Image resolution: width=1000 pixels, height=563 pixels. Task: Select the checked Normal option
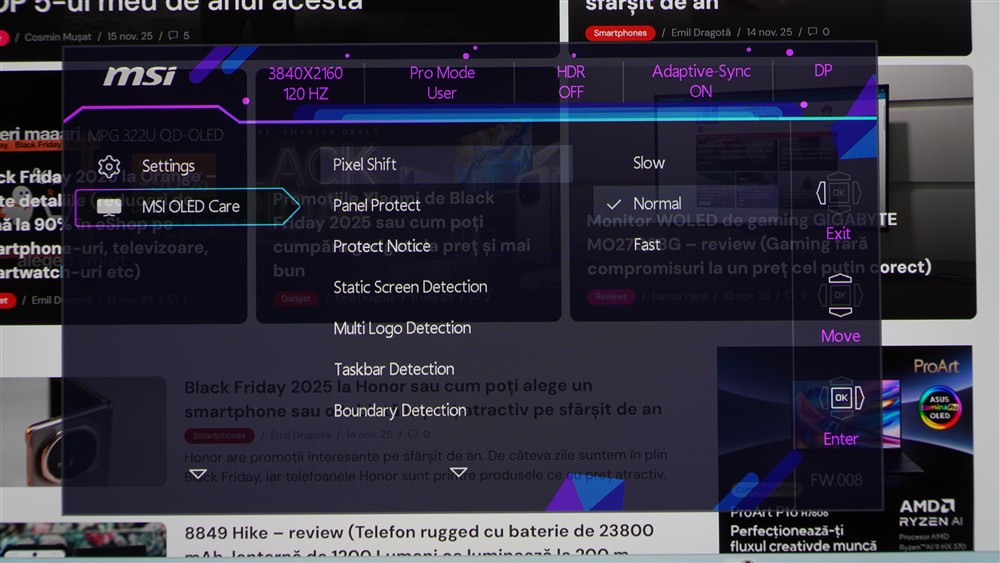[656, 204]
